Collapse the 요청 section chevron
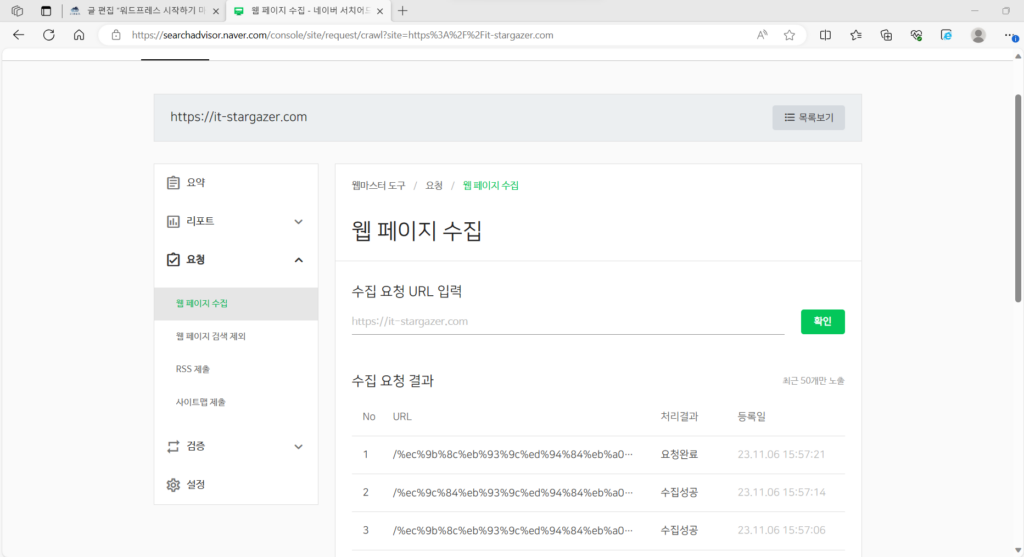 click(x=298, y=260)
